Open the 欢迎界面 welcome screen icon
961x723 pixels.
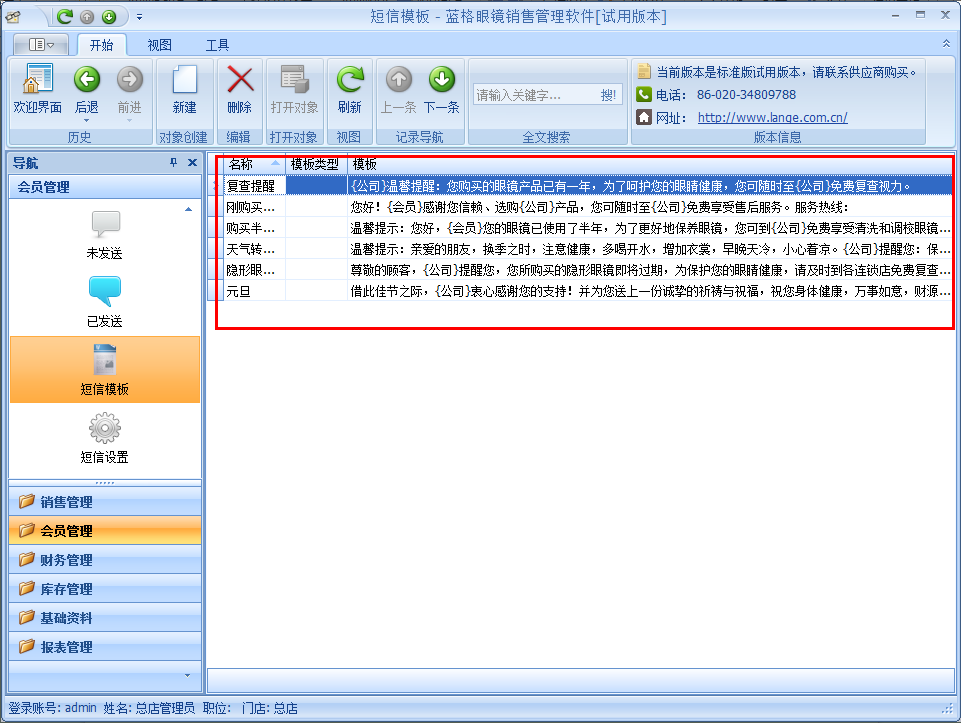tap(37, 89)
